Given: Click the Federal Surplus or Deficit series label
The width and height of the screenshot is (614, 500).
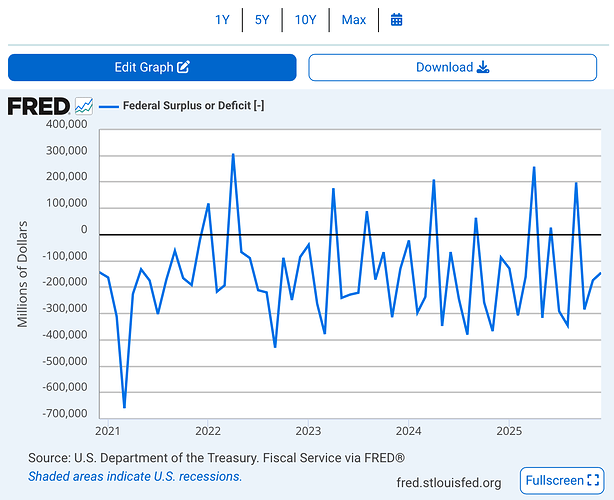Looking at the screenshot, I should click(193, 106).
